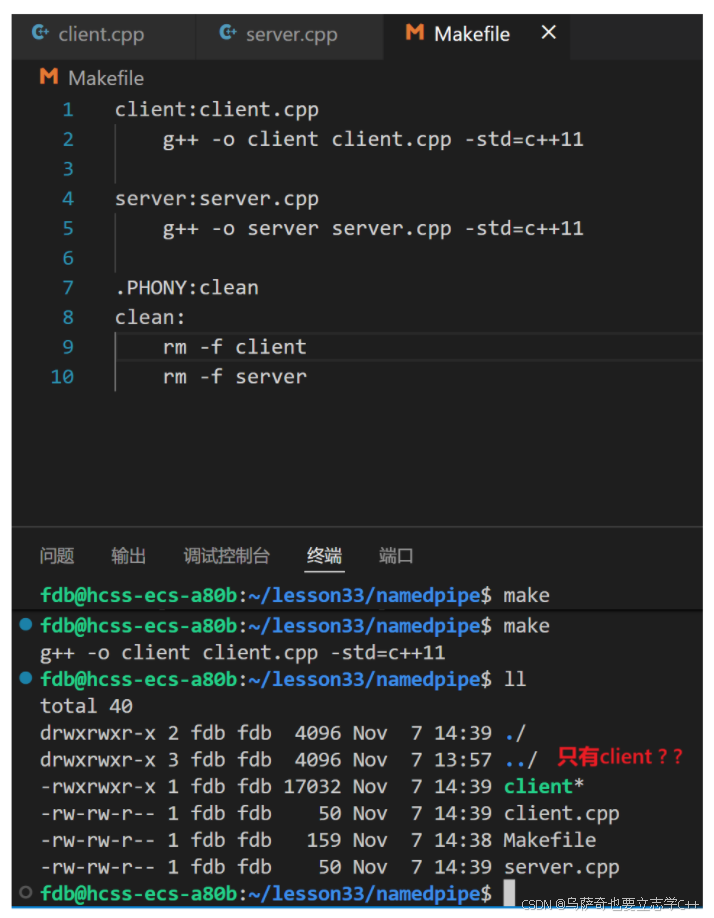Open the 端口 panel tab
This screenshot has height=918, width=714.
[x=396, y=556]
